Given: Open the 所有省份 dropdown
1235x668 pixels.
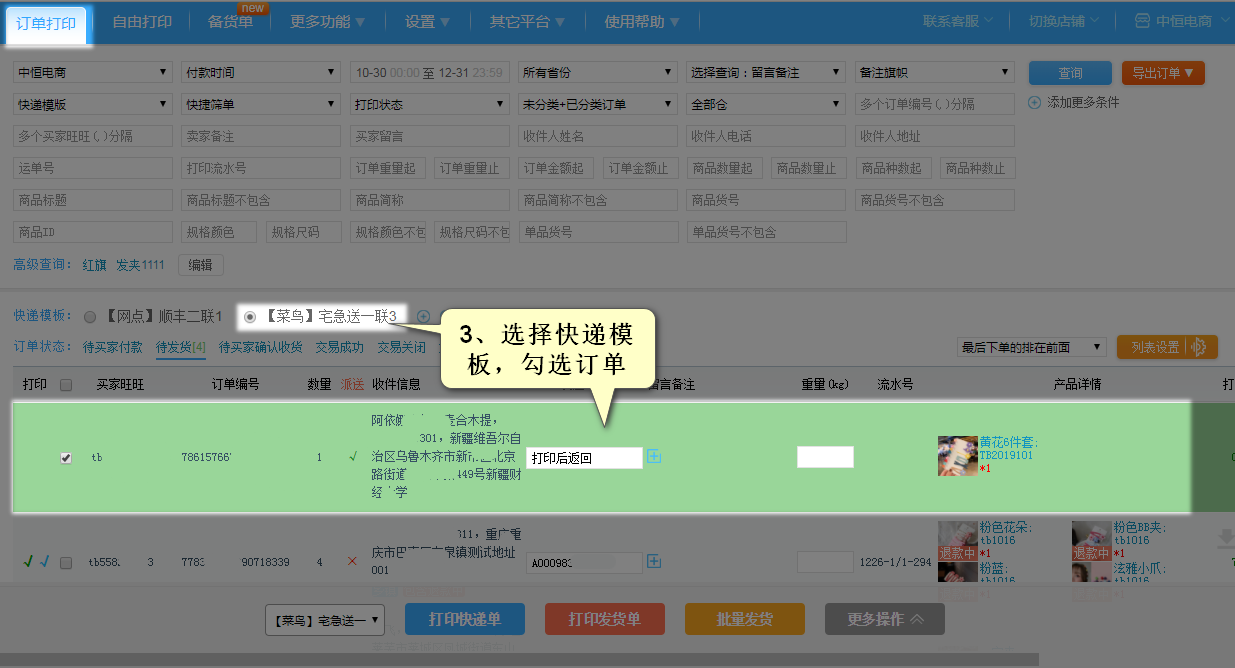Looking at the screenshot, I should coord(598,73).
